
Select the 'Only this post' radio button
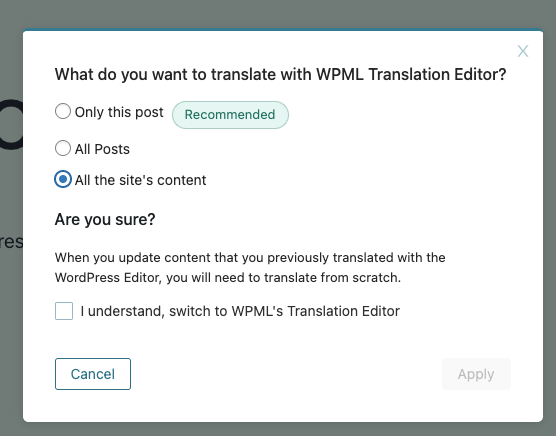(x=63, y=111)
